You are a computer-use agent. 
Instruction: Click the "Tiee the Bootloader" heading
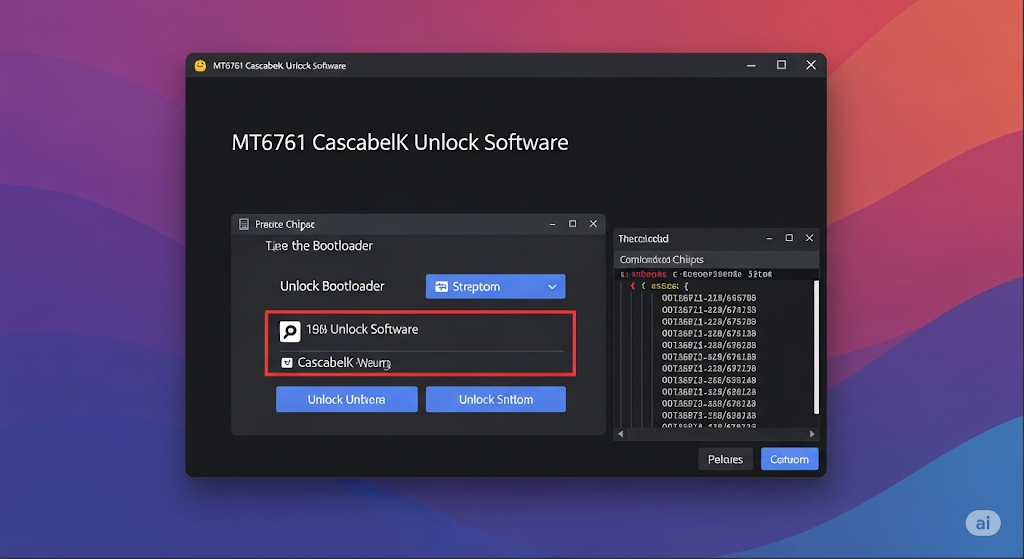(x=319, y=246)
